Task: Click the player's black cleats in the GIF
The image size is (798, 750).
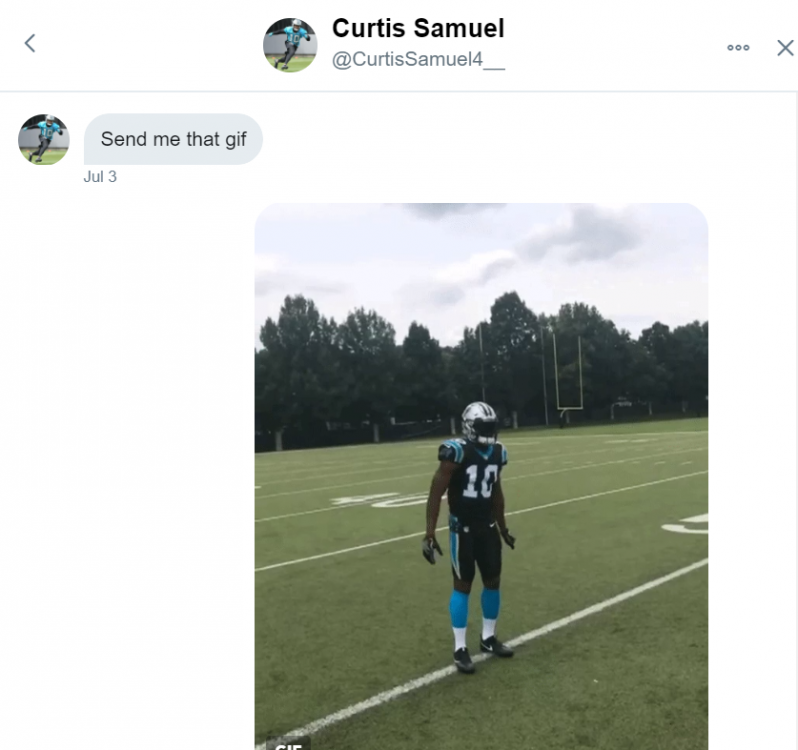Action: [x=481, y=654]
